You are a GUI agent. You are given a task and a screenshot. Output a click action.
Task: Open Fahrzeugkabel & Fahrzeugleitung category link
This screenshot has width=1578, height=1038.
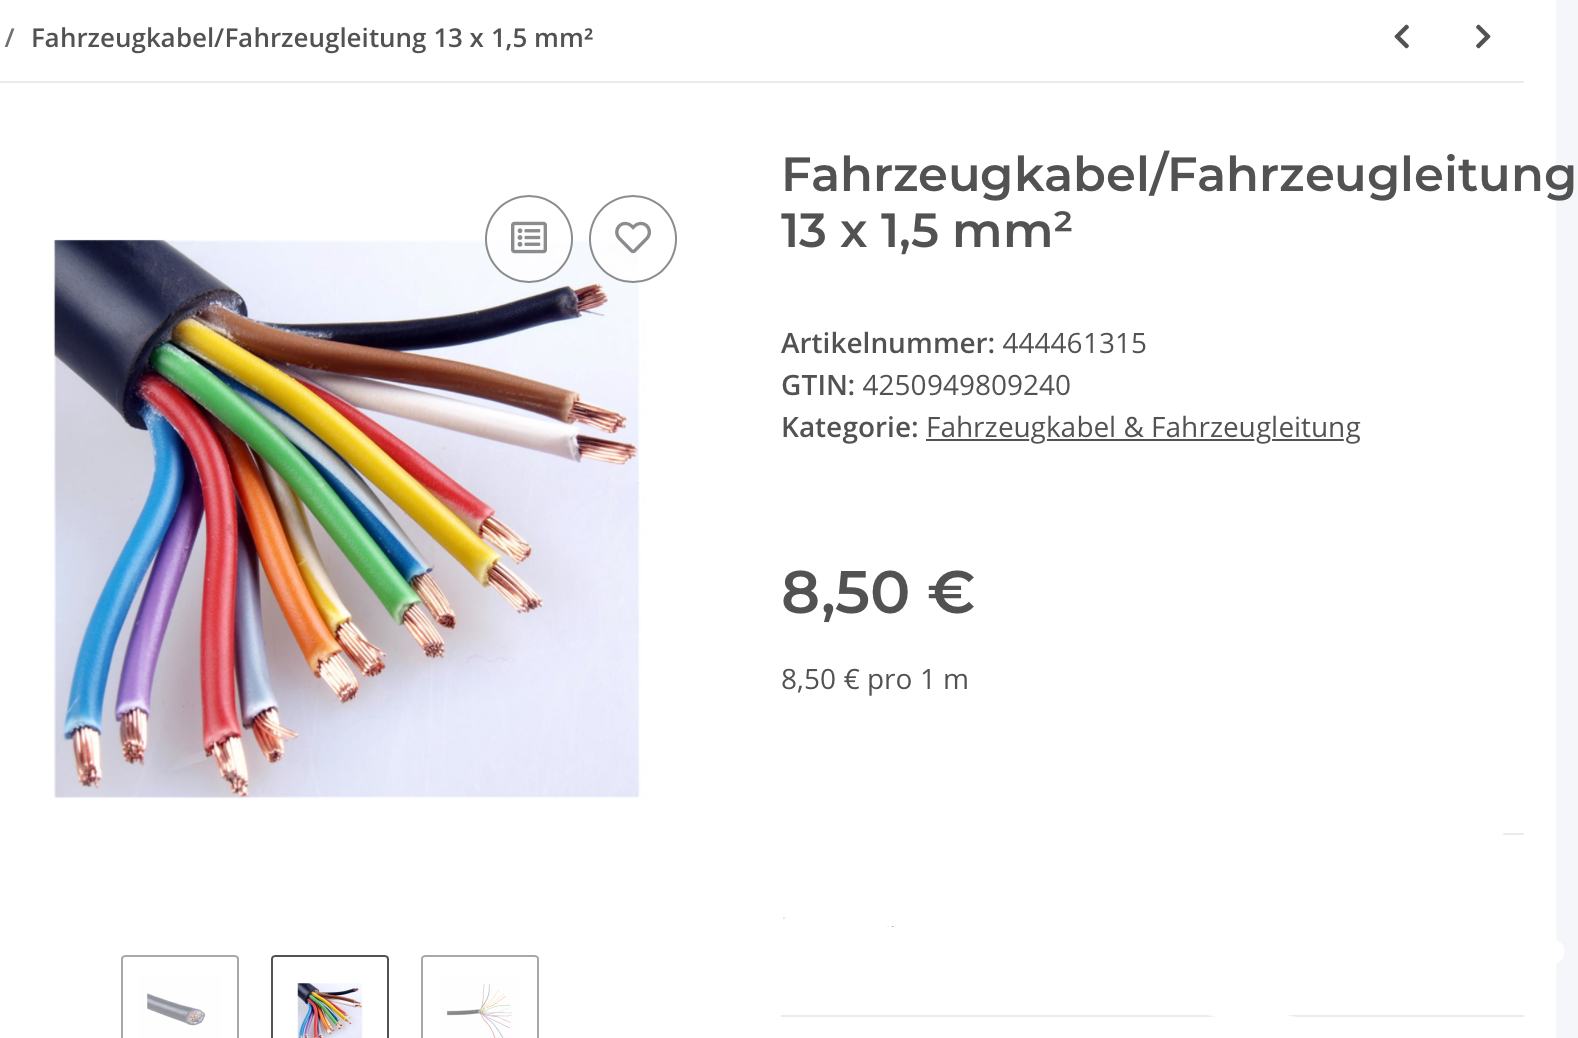(x=1143, y=427)
